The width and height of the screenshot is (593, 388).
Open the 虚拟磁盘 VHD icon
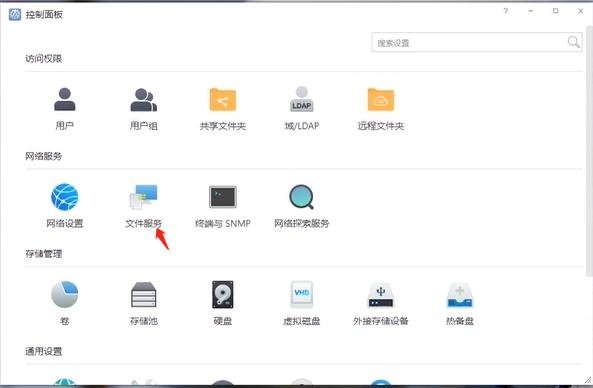301,294
